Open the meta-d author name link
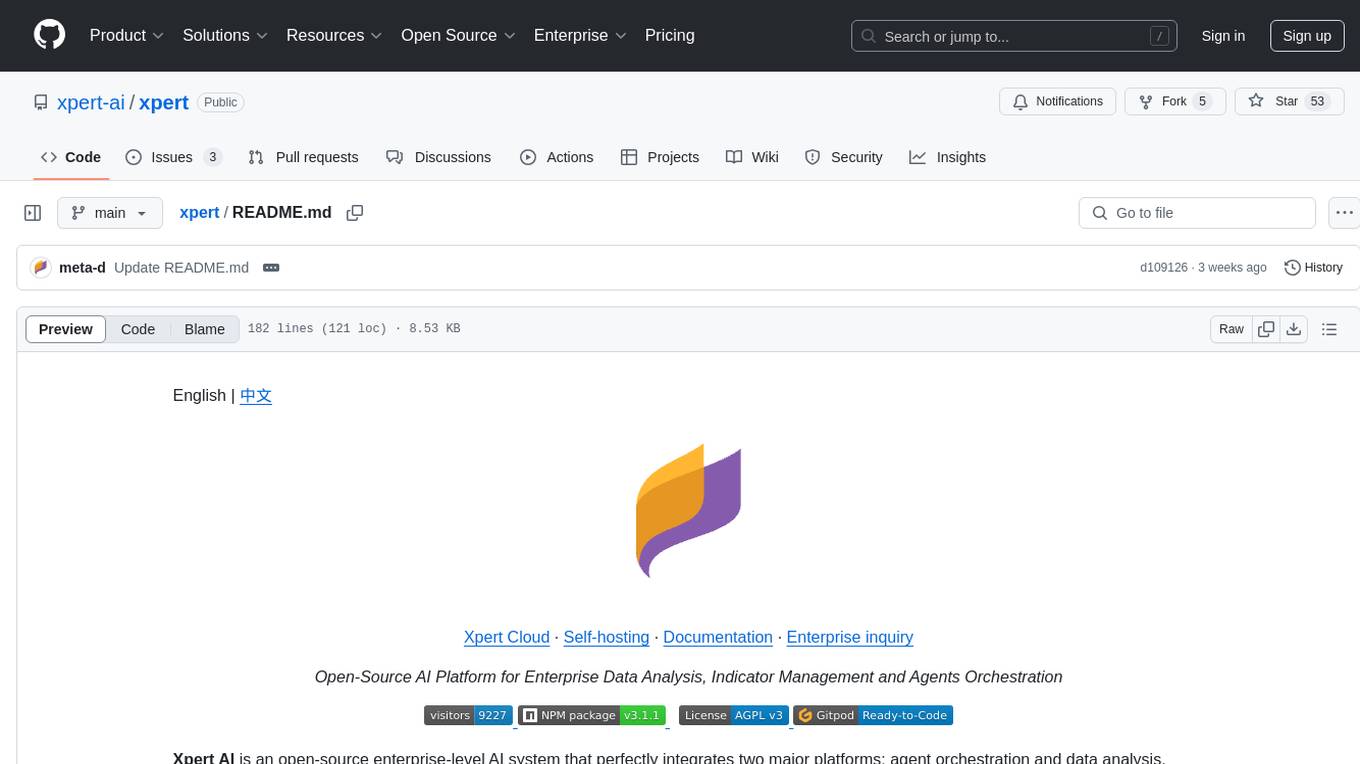This screenshot has width=1360, height=764. (83, 268)
